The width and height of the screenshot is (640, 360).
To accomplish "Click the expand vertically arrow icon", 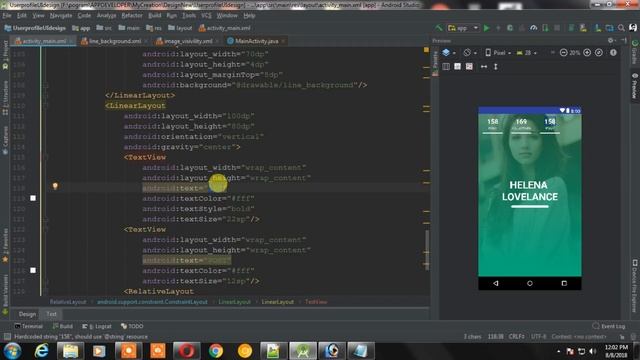I will [496, 67].
